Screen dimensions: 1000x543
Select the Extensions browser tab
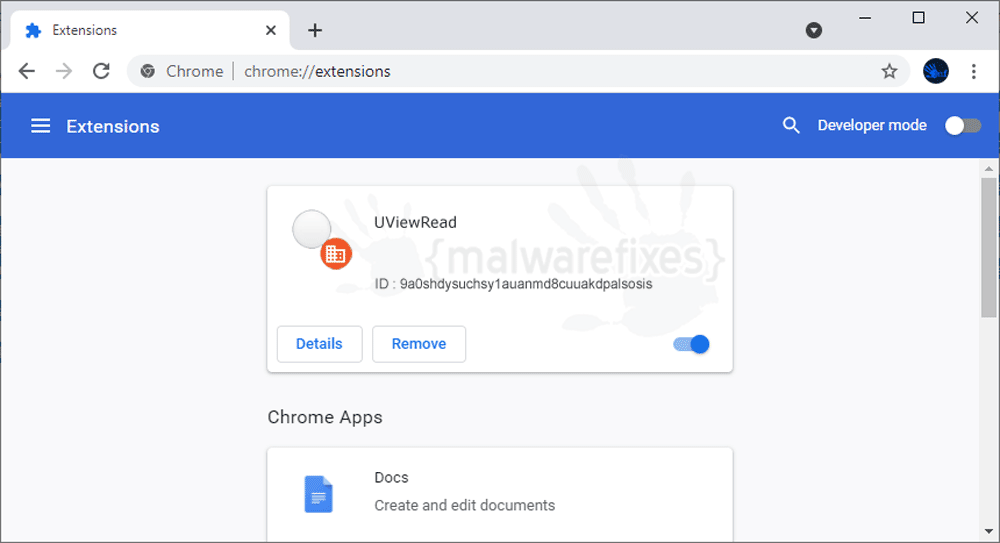coord(150,30)
